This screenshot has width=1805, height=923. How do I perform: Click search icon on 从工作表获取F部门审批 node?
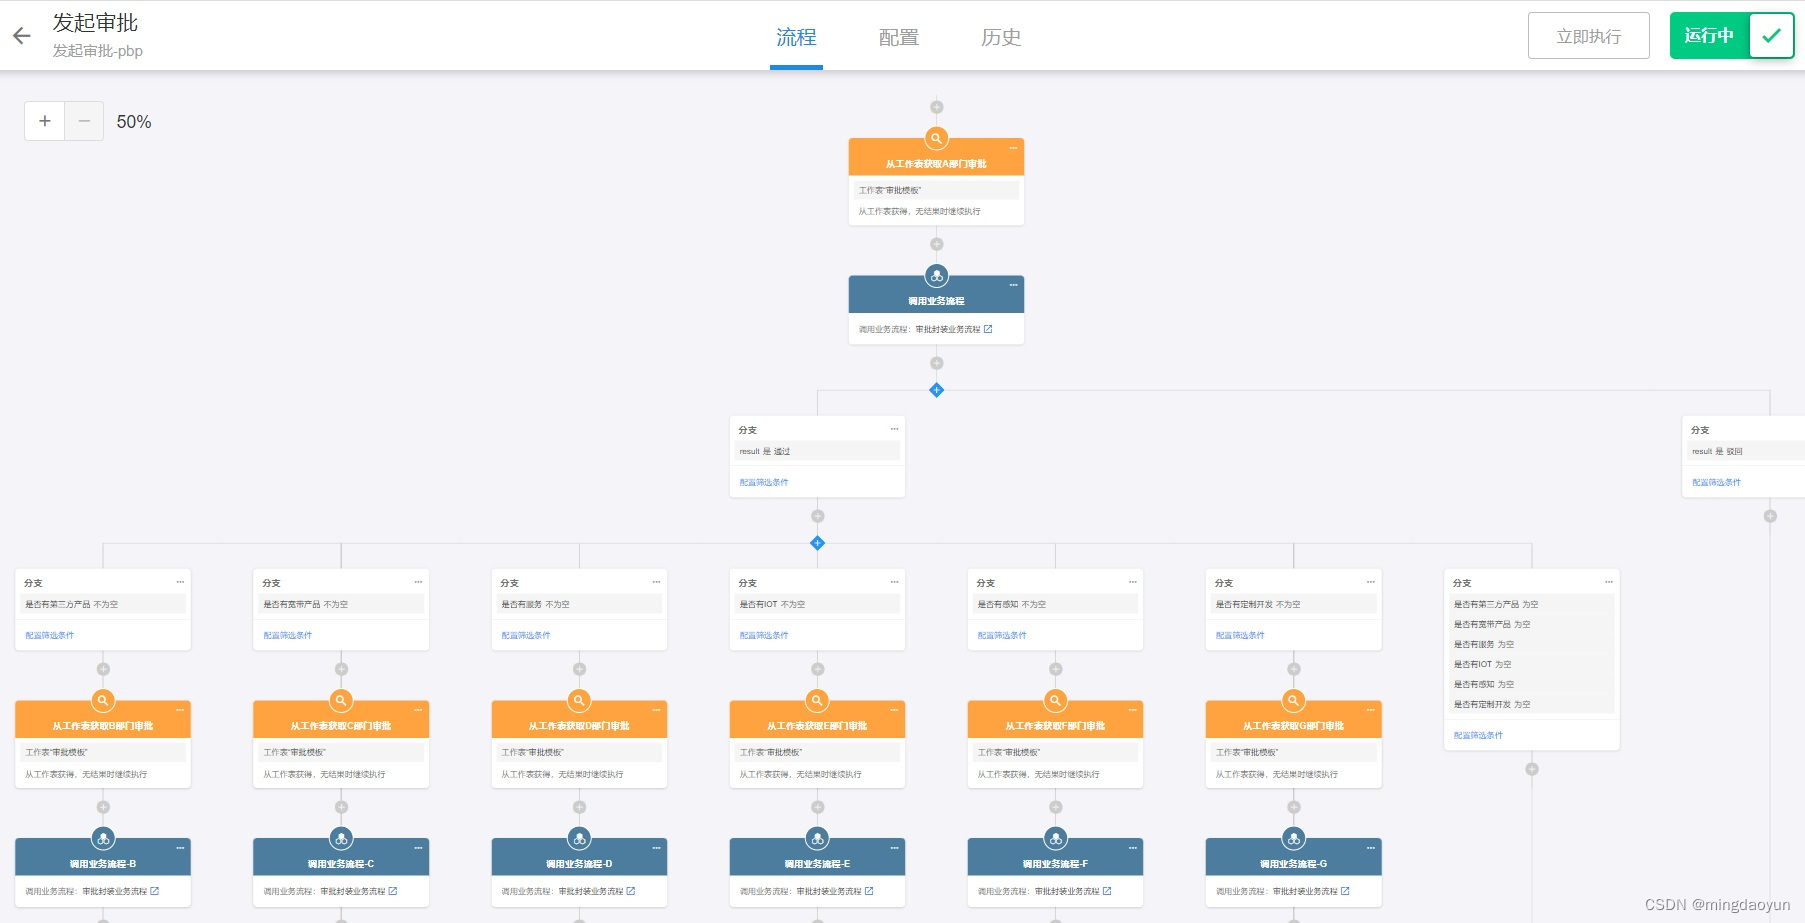pos(1055,701)
